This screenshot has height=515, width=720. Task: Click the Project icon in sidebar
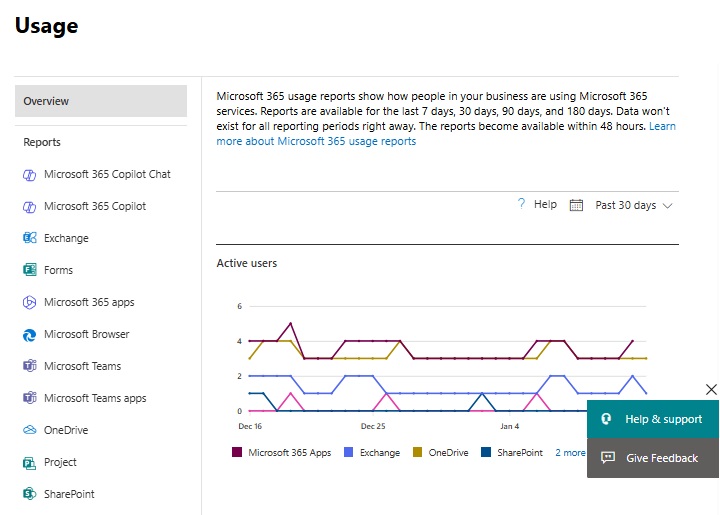pyautogui.click(x=30, y=463)
